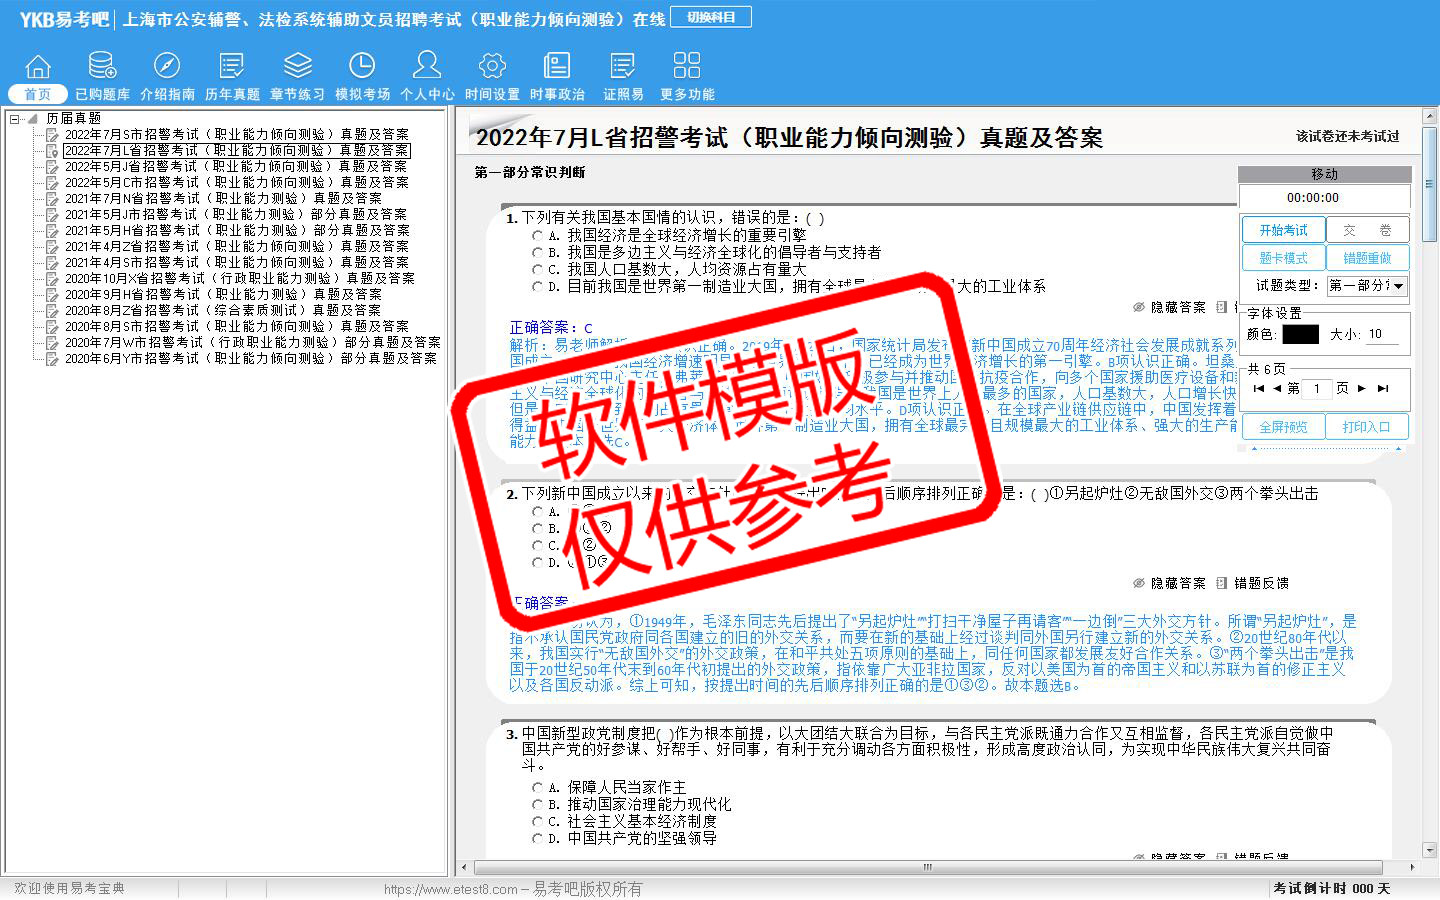
Task: Go to previous page arrow
Action: 1277,388
